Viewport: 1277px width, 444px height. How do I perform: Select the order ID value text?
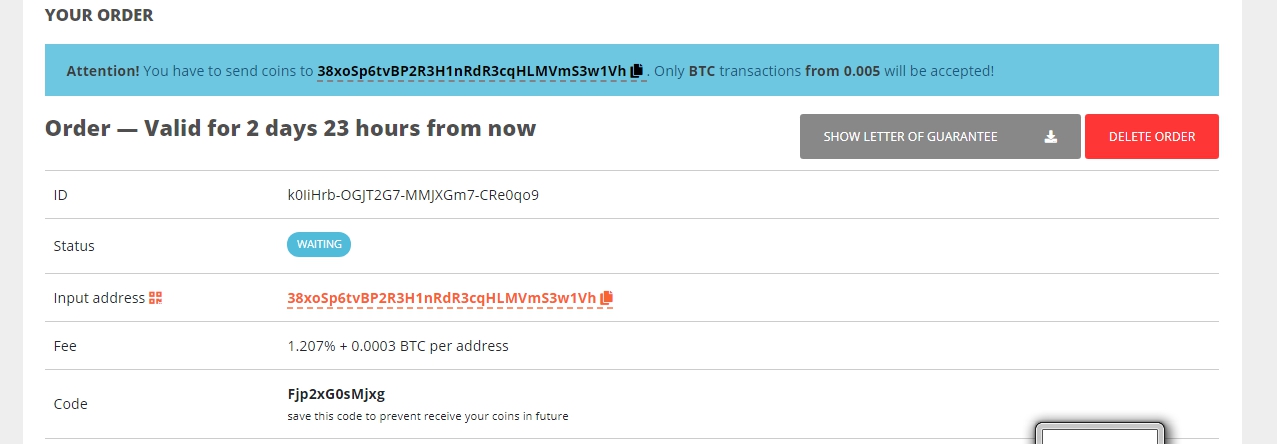[413, 195]
